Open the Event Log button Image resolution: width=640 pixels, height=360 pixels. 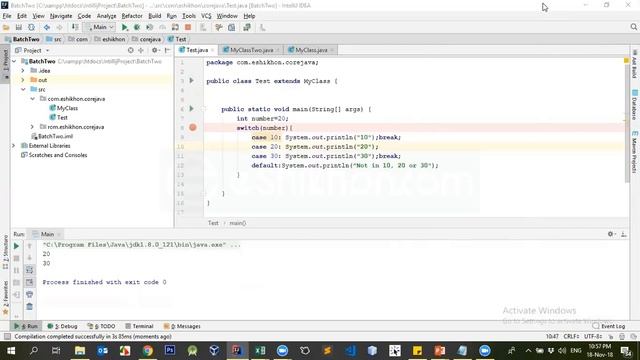(609, 326)
